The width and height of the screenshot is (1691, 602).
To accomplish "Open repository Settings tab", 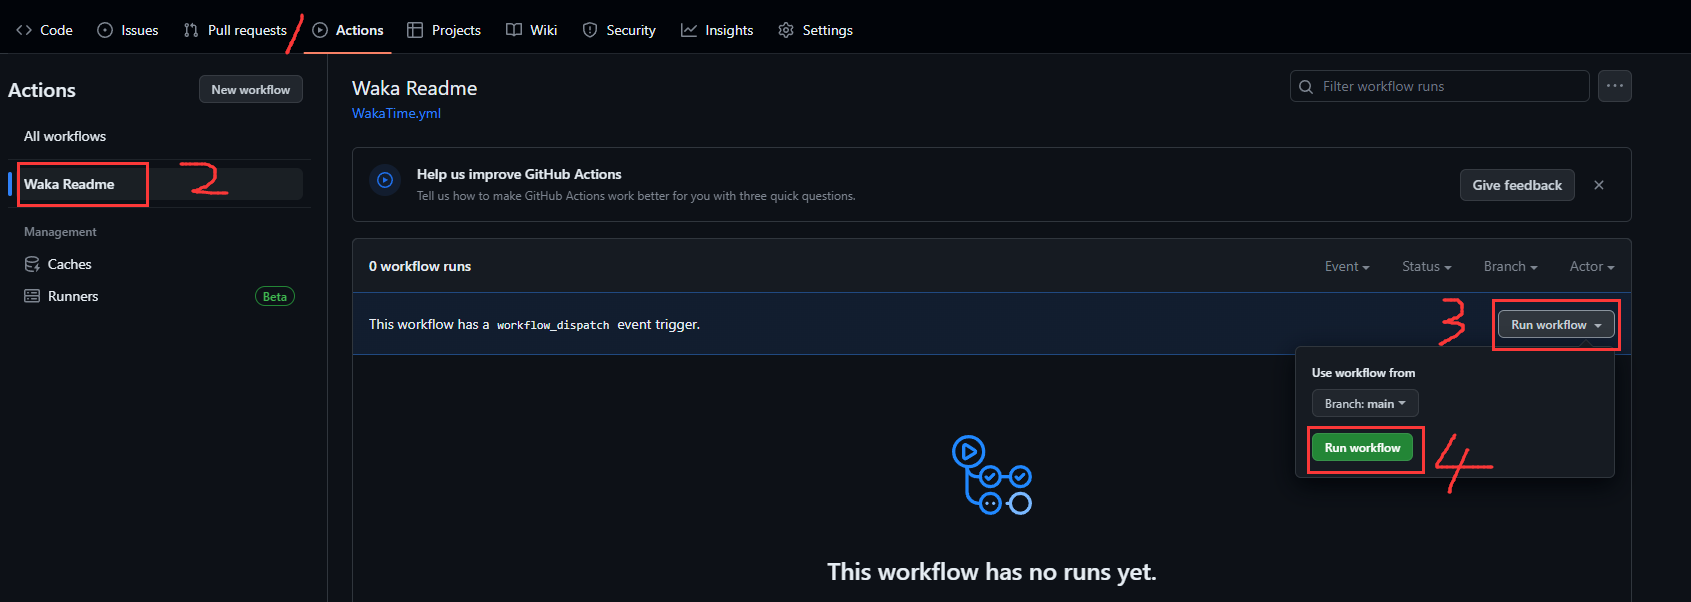I will click(x=815, y=30).
